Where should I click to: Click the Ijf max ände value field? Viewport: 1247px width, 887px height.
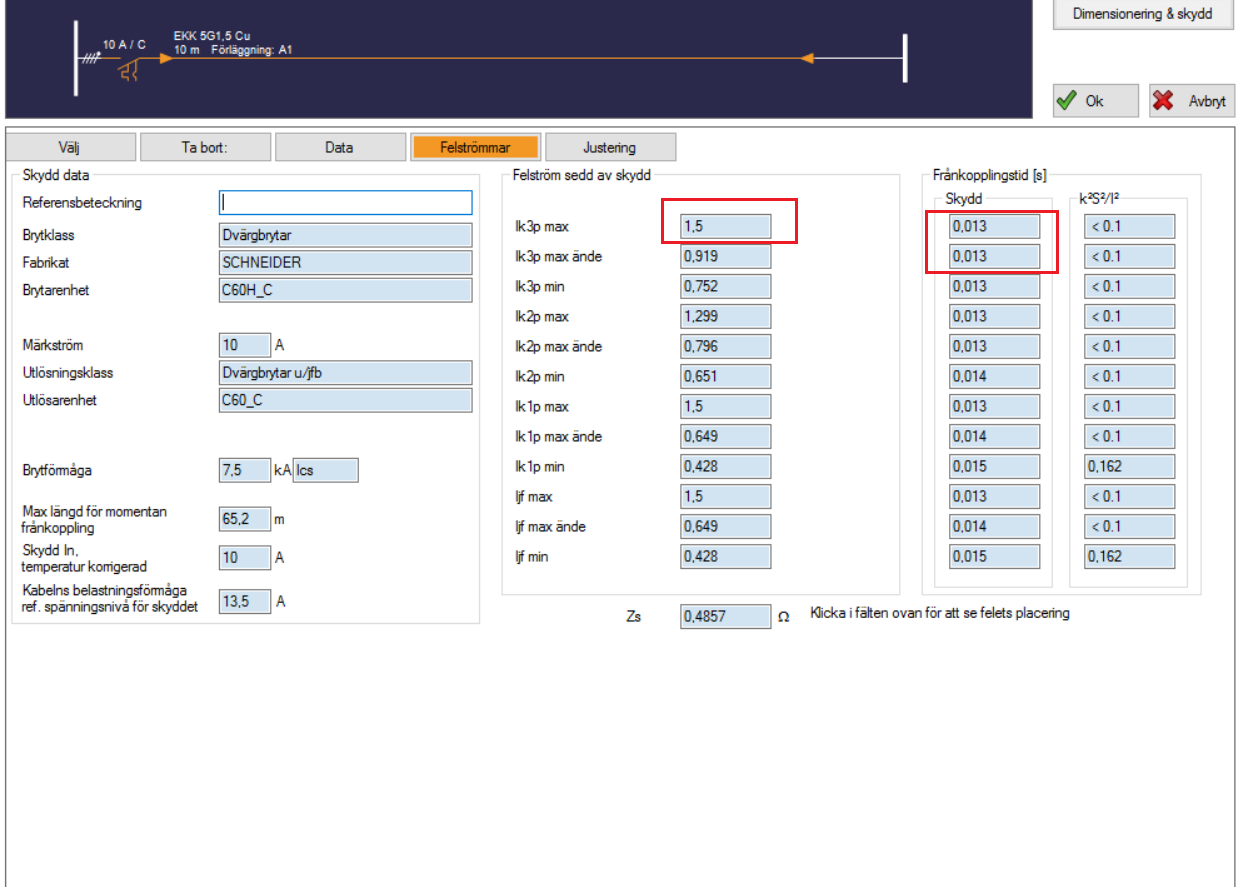coord(725,526)
